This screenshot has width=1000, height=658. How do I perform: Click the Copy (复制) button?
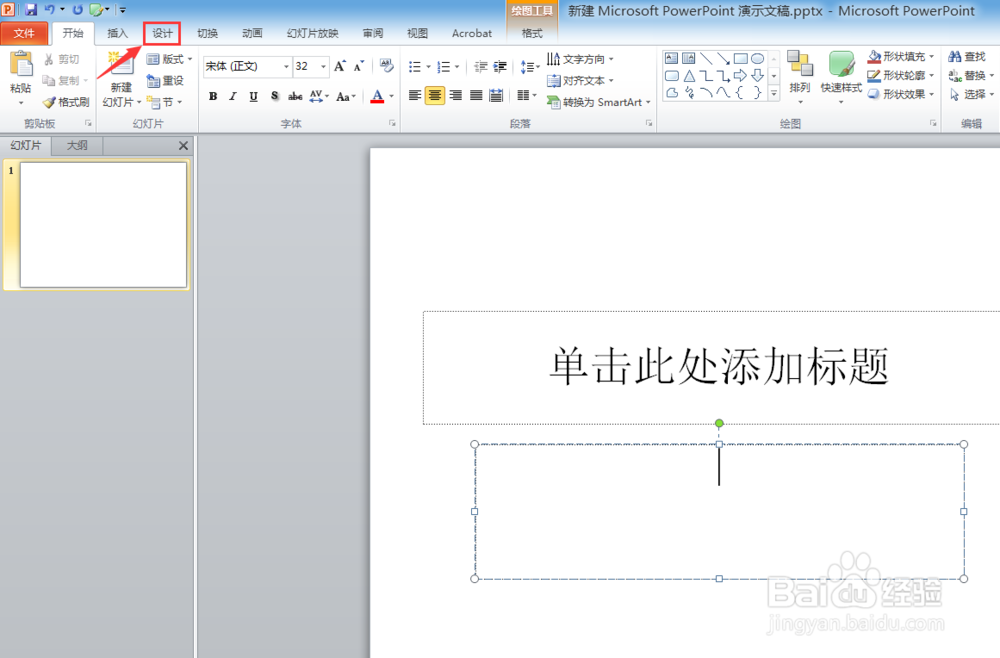pyautogui.click(x=65, y=80)
